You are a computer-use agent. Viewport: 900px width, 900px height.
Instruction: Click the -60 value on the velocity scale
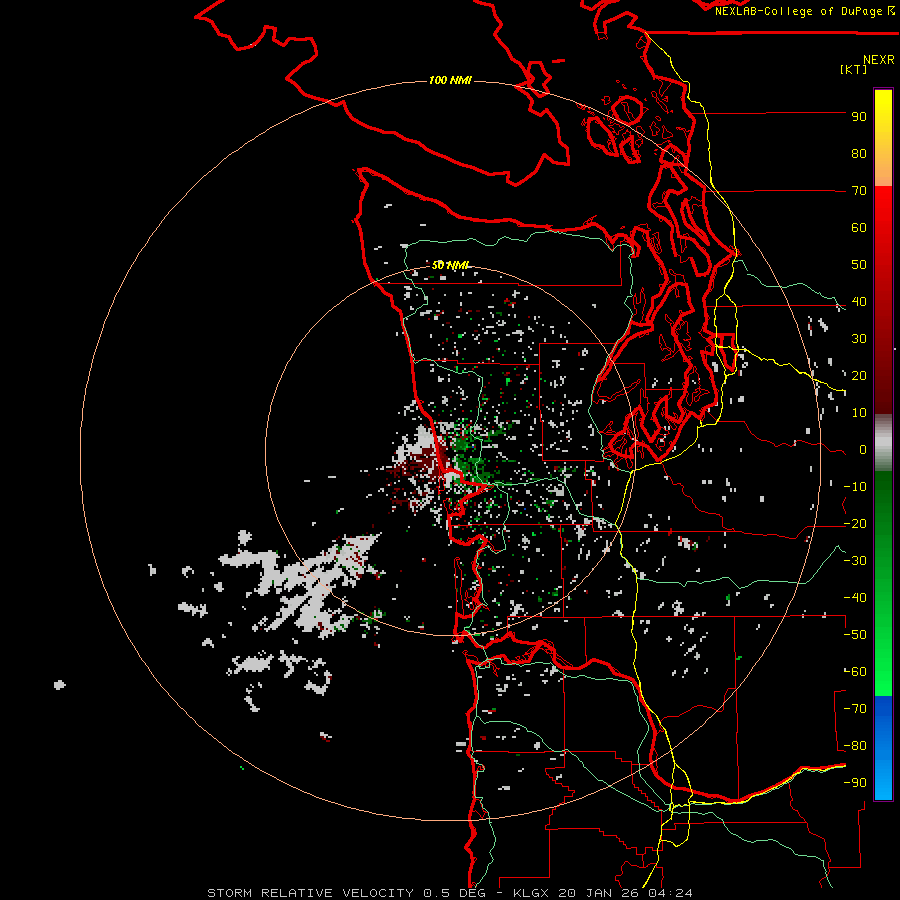(x=855, y=672)
